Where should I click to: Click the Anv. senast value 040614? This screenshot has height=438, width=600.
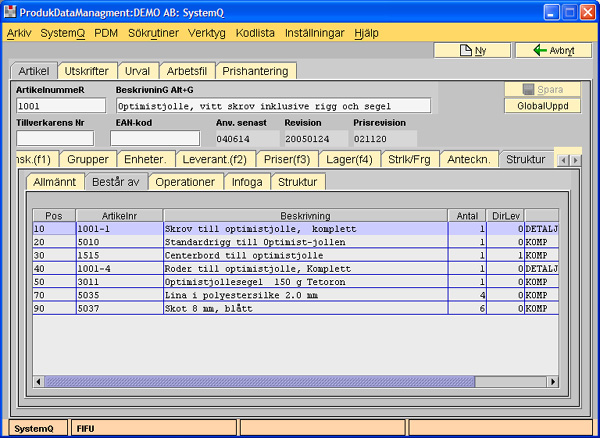[248, 138]
